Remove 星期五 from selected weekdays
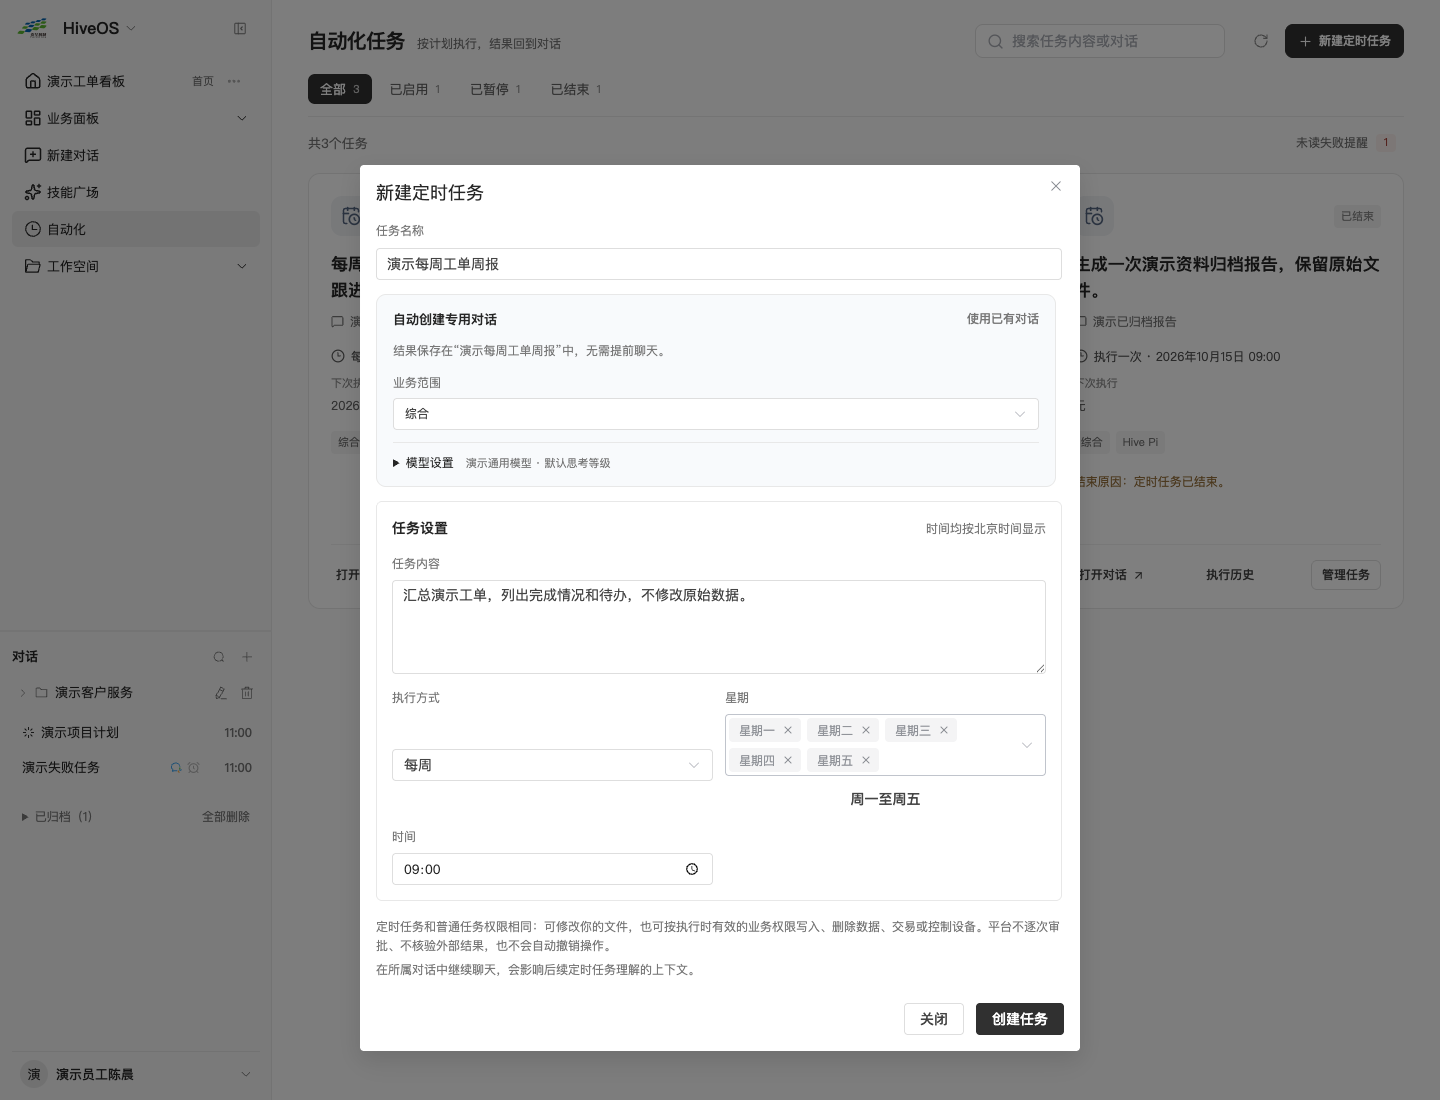Viewport: 1440px width, 1100px height. 866,761
